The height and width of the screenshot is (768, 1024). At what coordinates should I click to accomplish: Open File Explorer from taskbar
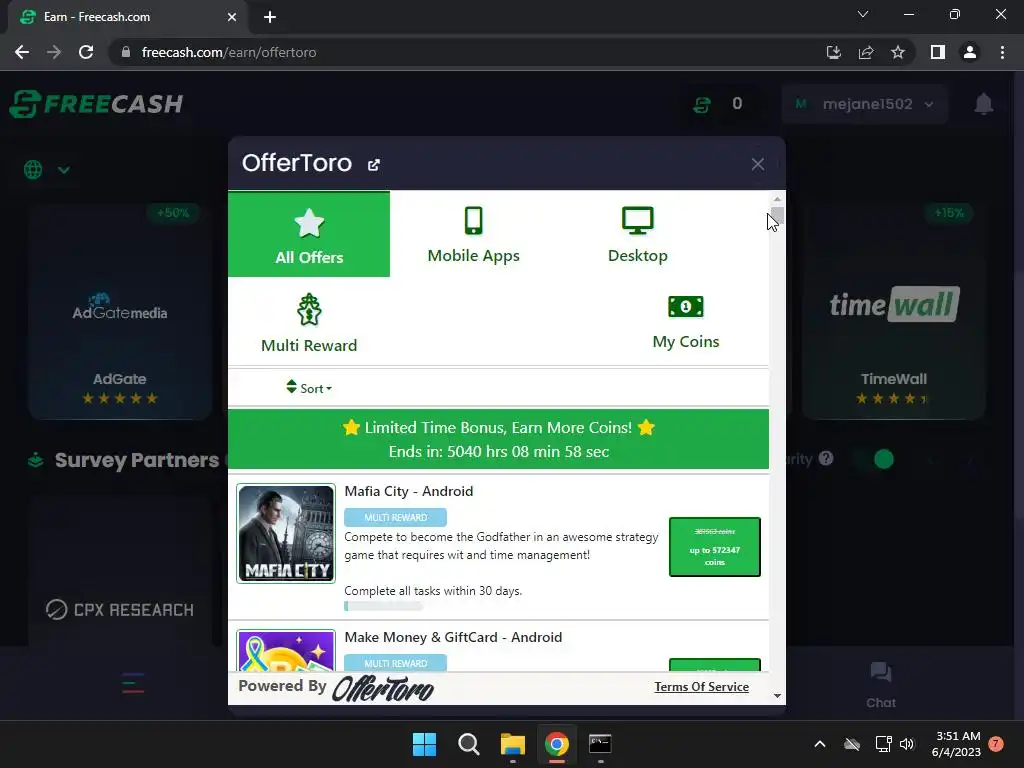pyautogui.click(x=513, y=744)
